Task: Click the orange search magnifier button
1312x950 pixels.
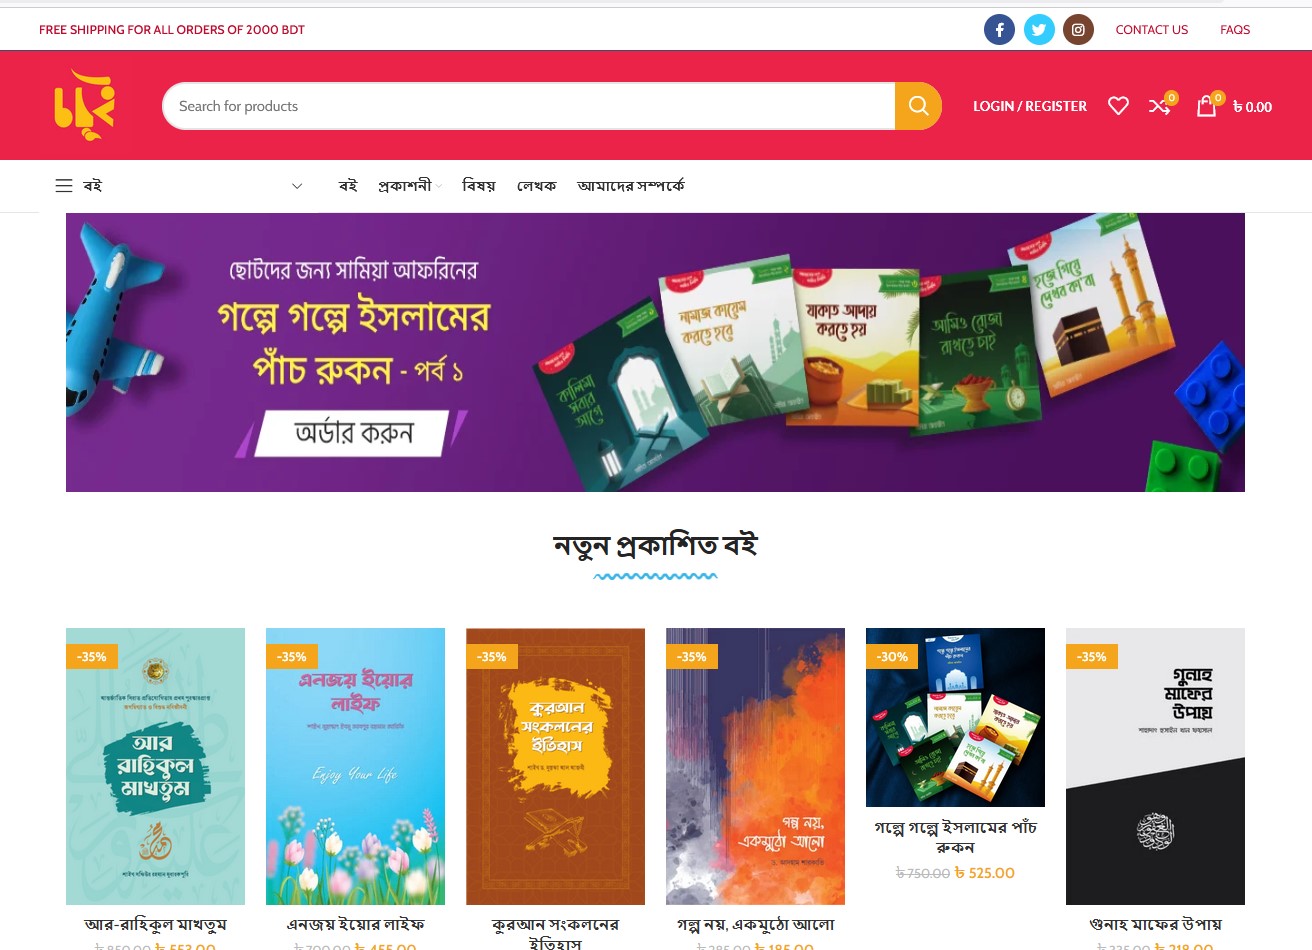Action: [918, 106]
